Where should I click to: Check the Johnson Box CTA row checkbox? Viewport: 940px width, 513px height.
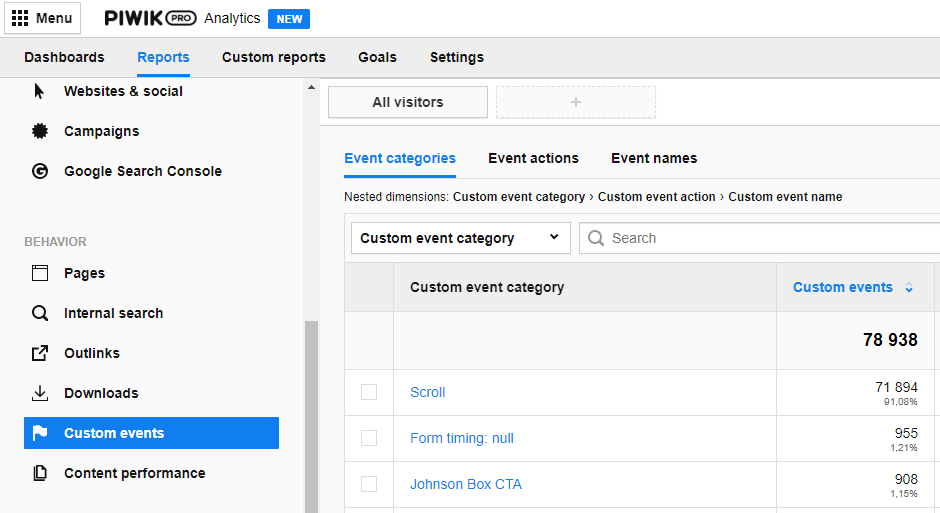point(369,484)
